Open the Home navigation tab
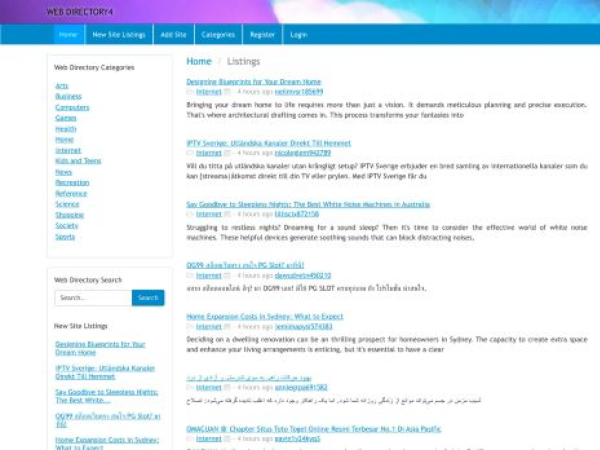The height and width of the screenshot is (450, 600). coord(68,34)
